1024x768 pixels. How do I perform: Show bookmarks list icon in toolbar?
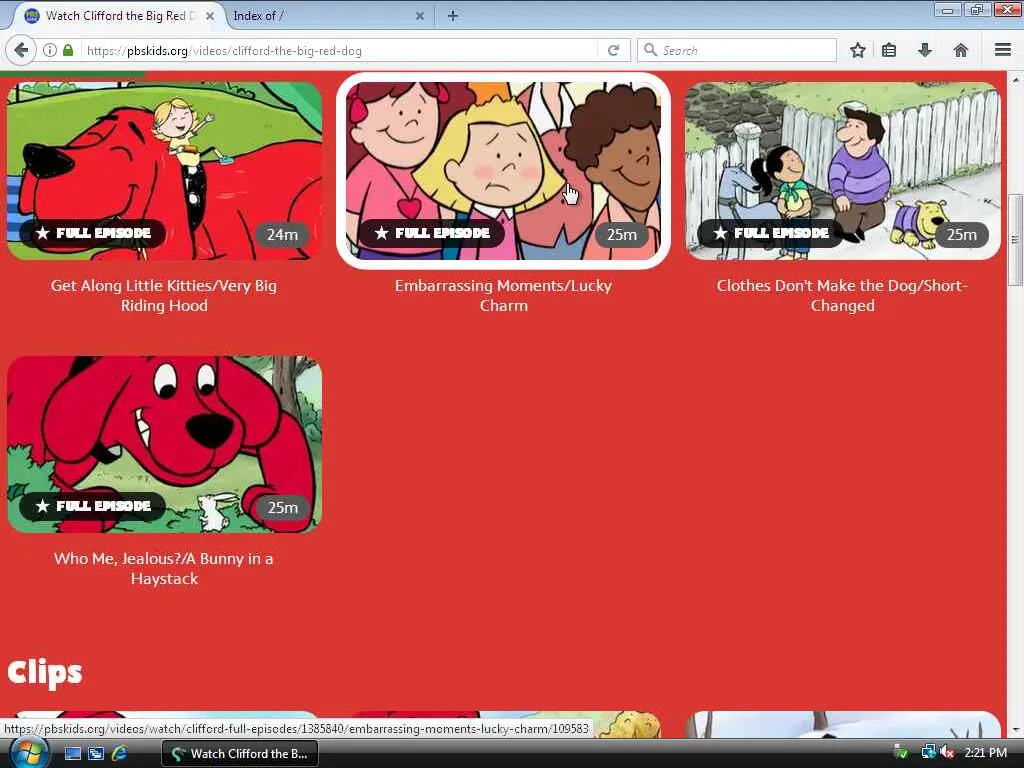889,50
